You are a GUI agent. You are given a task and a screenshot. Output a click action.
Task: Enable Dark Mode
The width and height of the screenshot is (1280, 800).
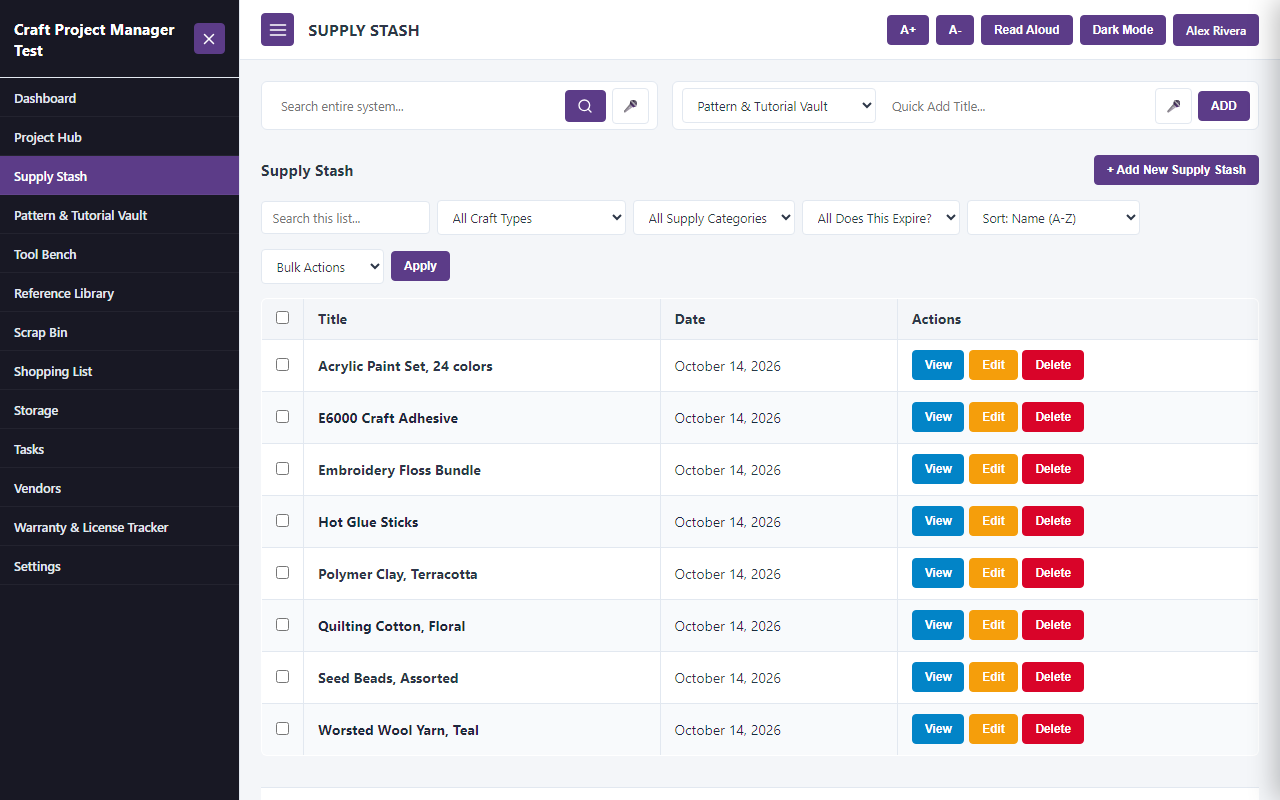(x=1123, y=30)
